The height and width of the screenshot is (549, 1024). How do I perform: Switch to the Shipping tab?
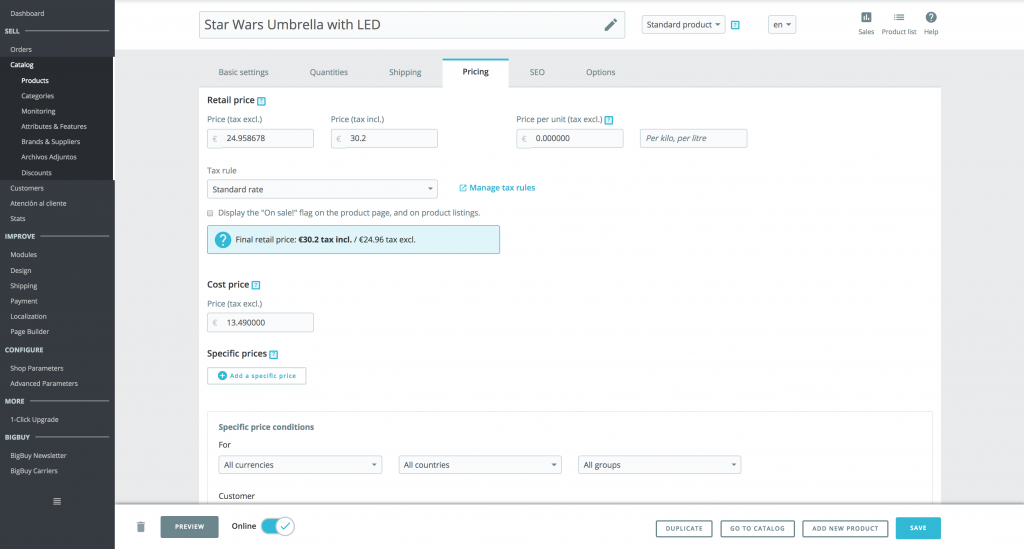tap(405, 72)
